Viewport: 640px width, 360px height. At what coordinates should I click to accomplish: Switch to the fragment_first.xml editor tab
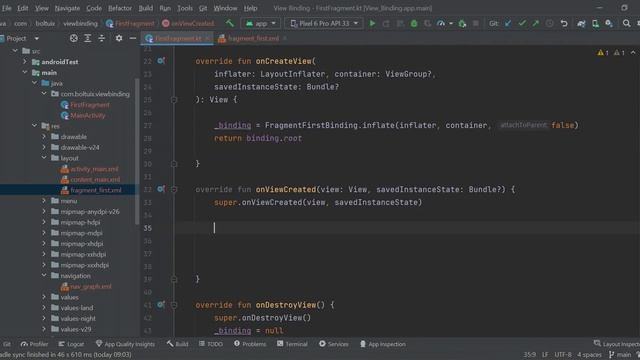(x=253, y=38)
